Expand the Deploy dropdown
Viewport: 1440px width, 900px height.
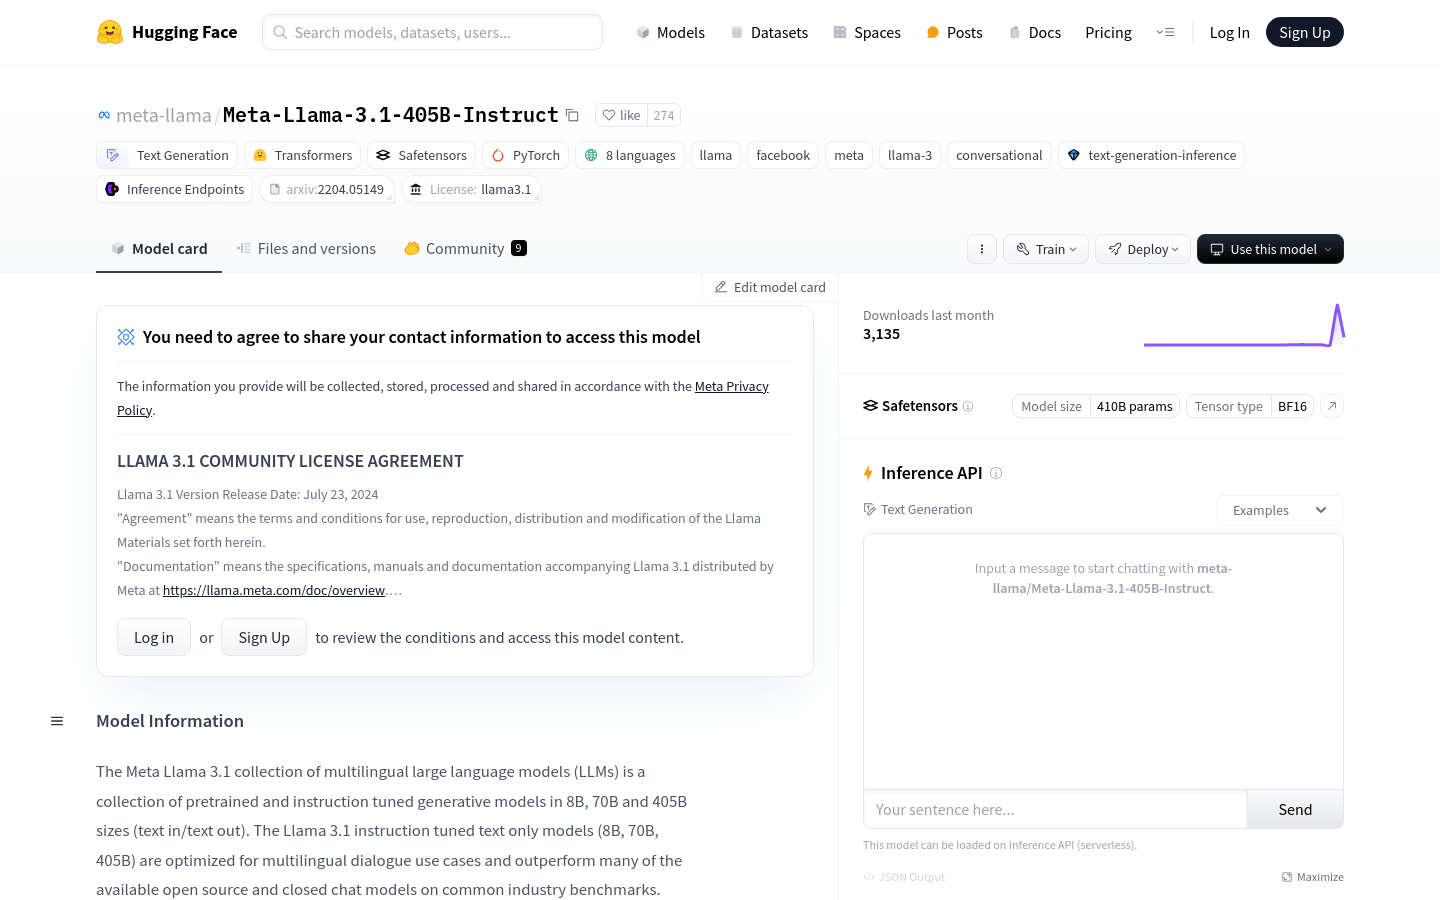[x=1143, y=249]
